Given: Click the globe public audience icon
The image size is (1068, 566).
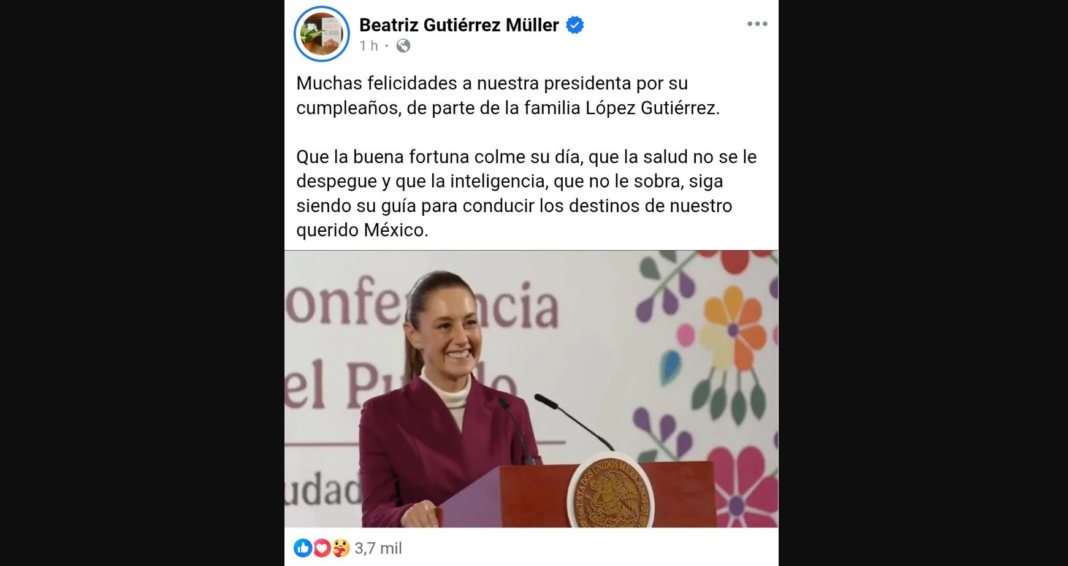Looking at the screenshot, I should pos(403,46).
